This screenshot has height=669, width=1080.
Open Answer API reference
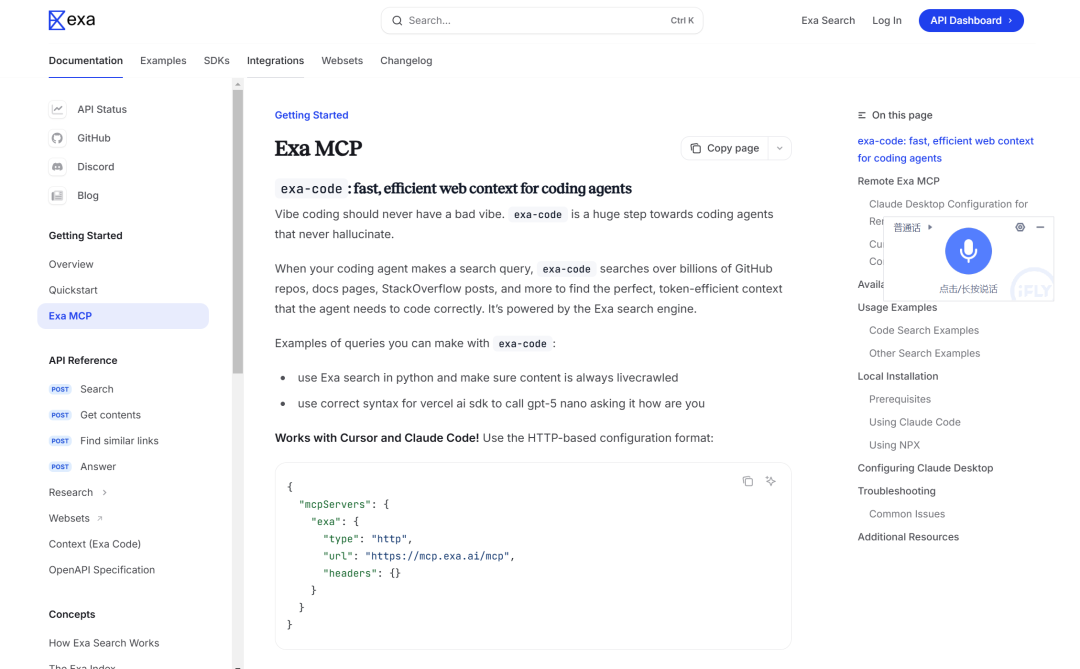pos(98,466)
